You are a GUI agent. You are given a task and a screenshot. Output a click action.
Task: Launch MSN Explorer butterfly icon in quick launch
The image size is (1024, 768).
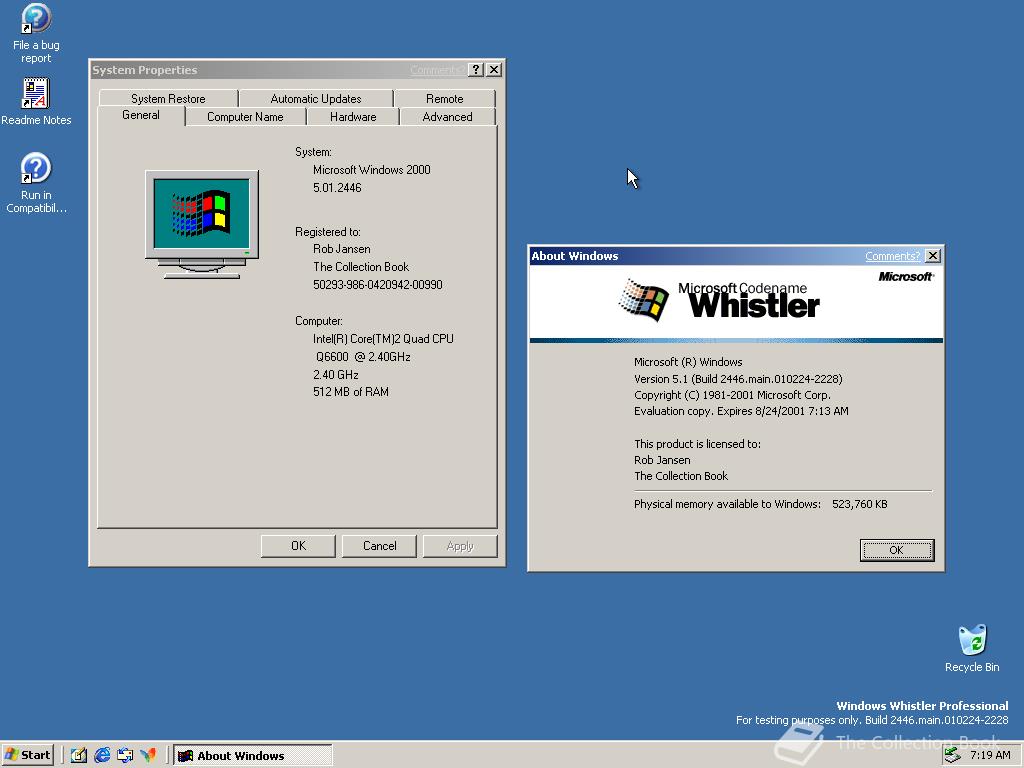(x=149, y=755)
